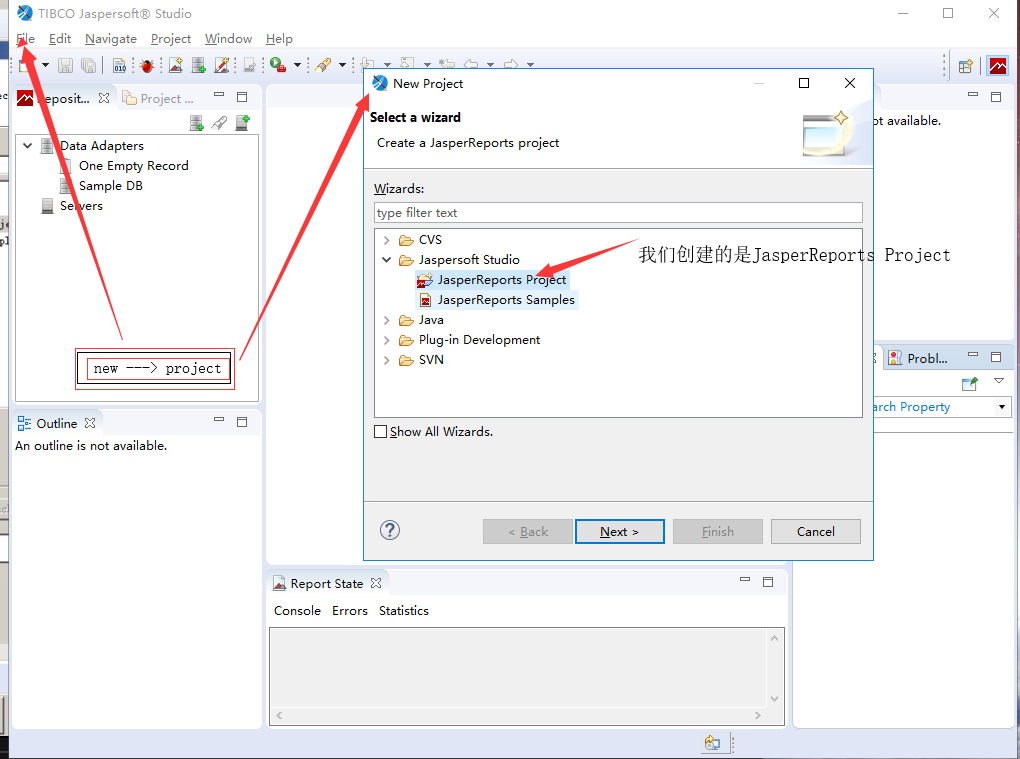The height and width of the screenshot is (759, 1020).
Task: Click the pin icon in Problems panel
Action: [x=969, y=384]
